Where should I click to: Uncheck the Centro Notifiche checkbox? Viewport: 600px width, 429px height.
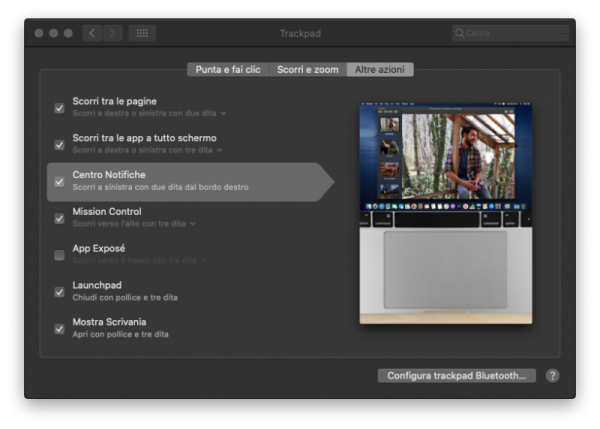(x=59, y=182)
